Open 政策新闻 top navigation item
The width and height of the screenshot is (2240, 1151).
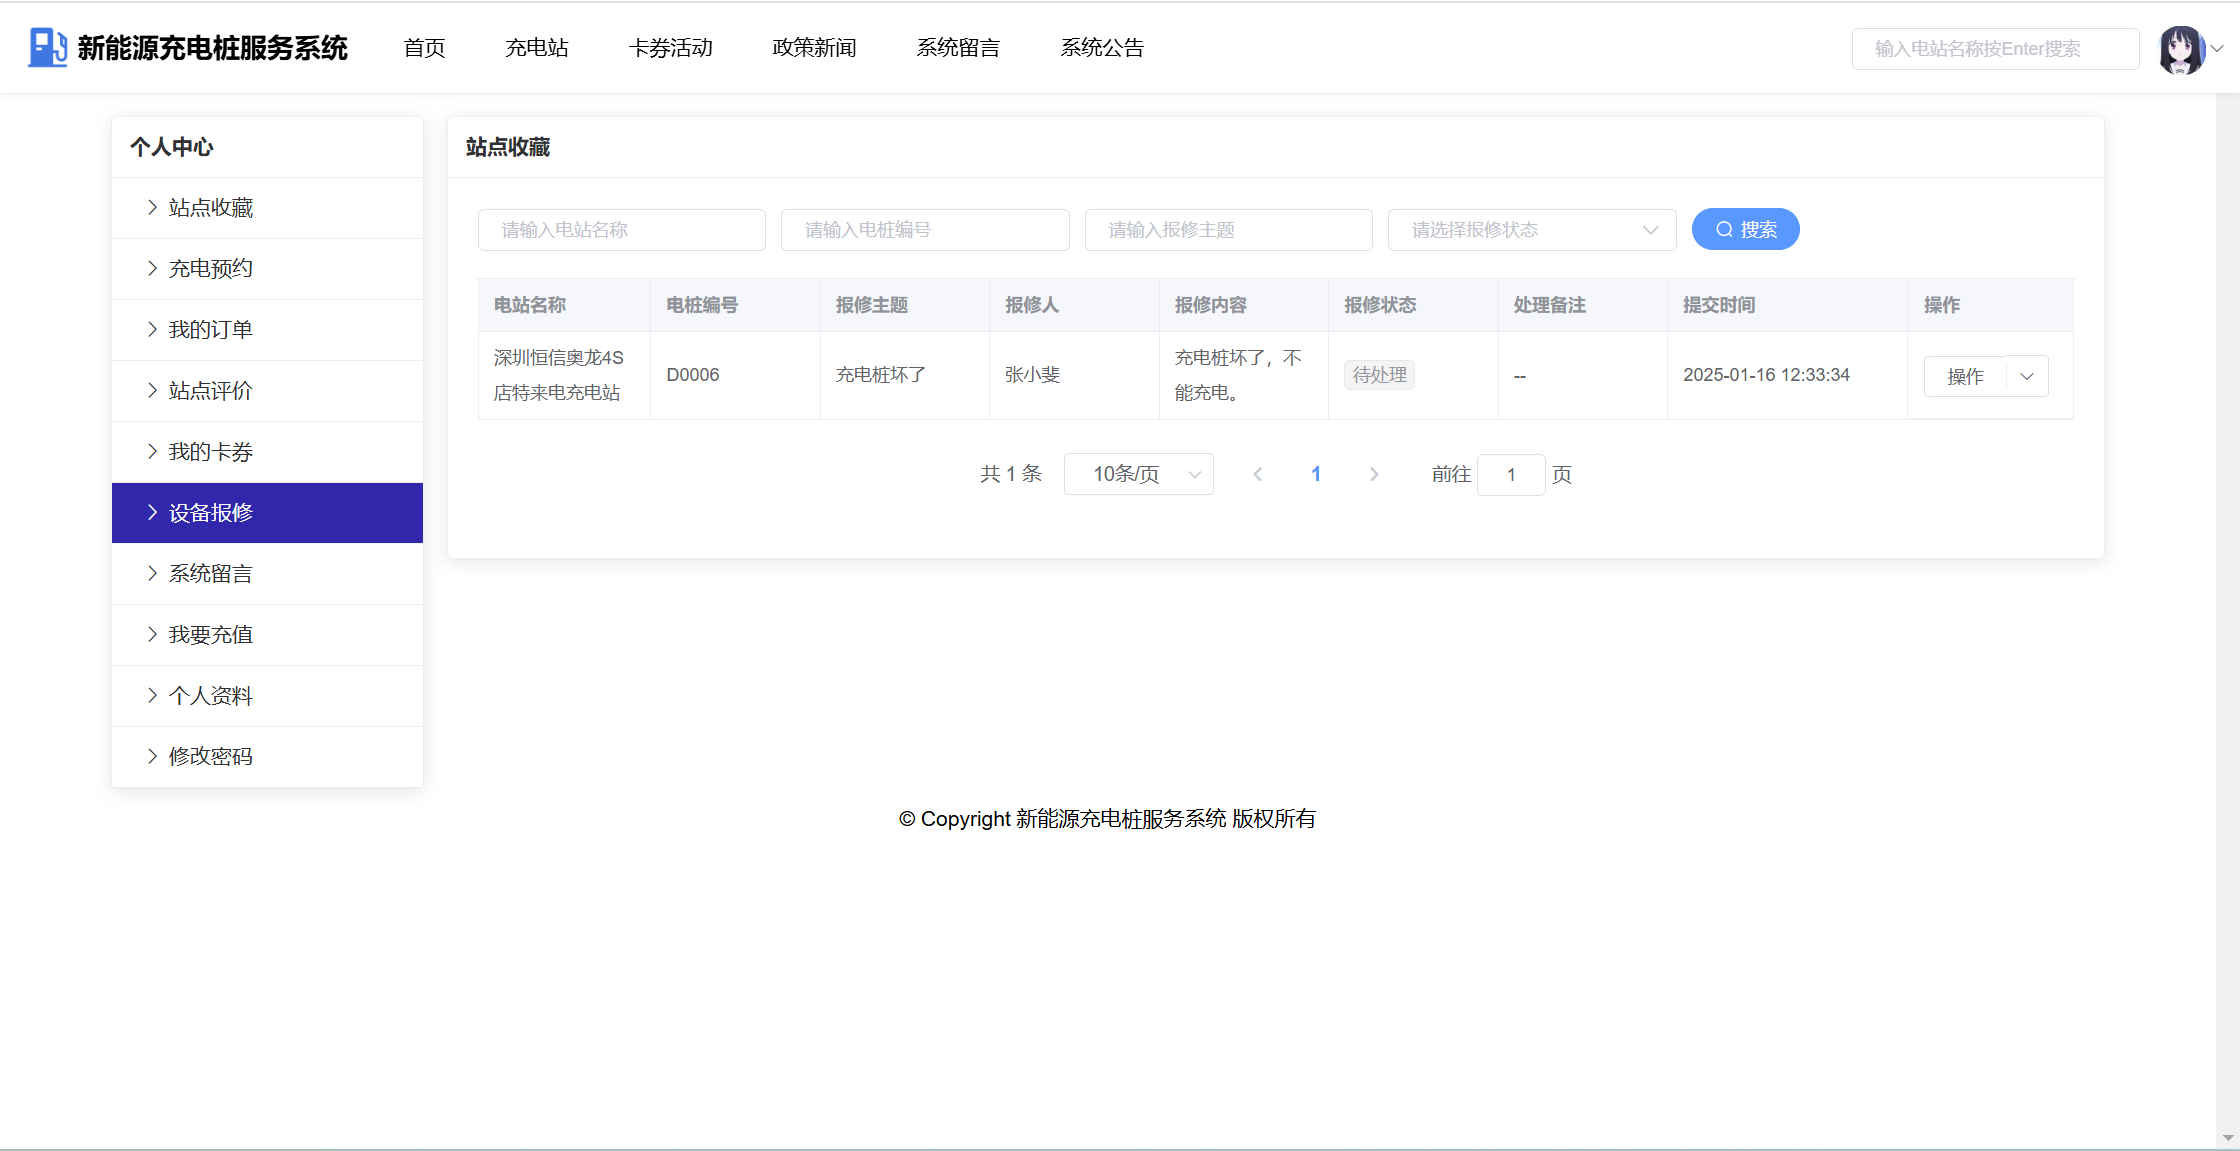tap(814, 48)
